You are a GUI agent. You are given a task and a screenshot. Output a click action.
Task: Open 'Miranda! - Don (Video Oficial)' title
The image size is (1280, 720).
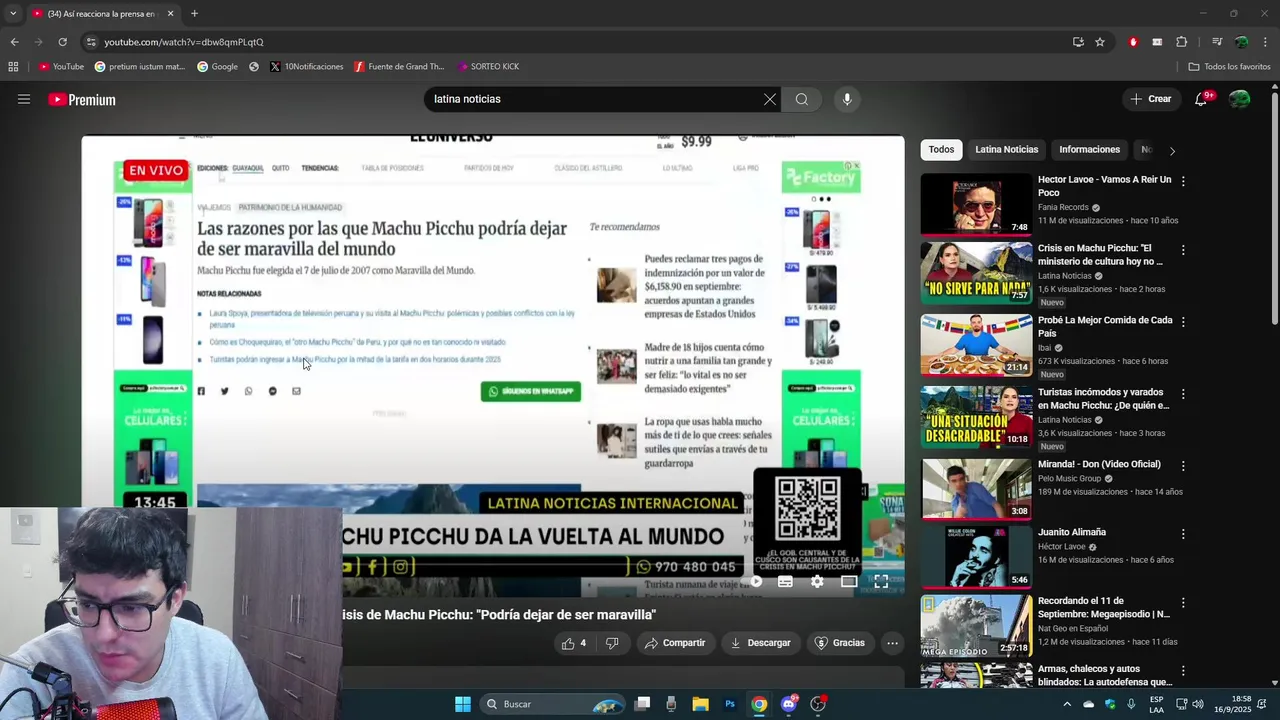pos(1099,464)
